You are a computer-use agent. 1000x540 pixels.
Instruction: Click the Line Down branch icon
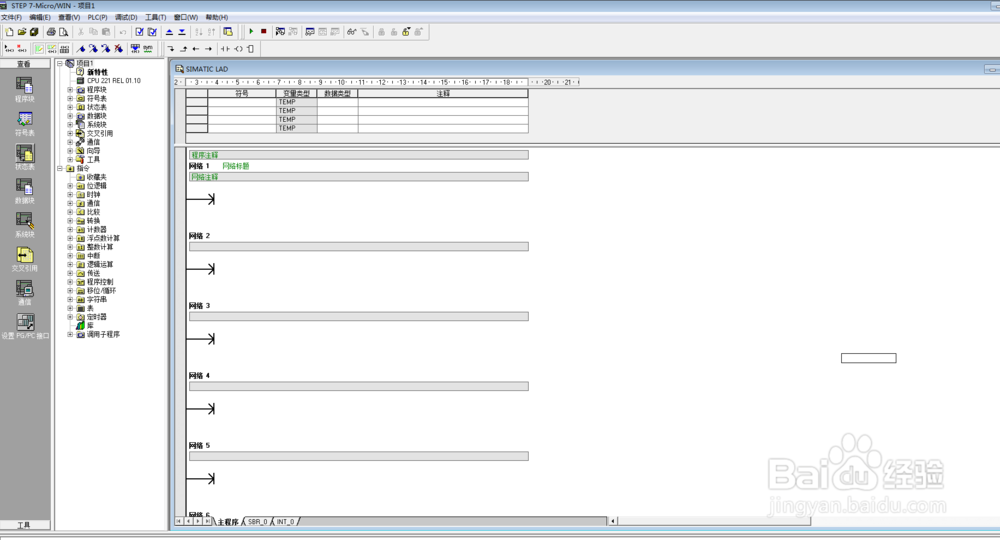point(170,48)
